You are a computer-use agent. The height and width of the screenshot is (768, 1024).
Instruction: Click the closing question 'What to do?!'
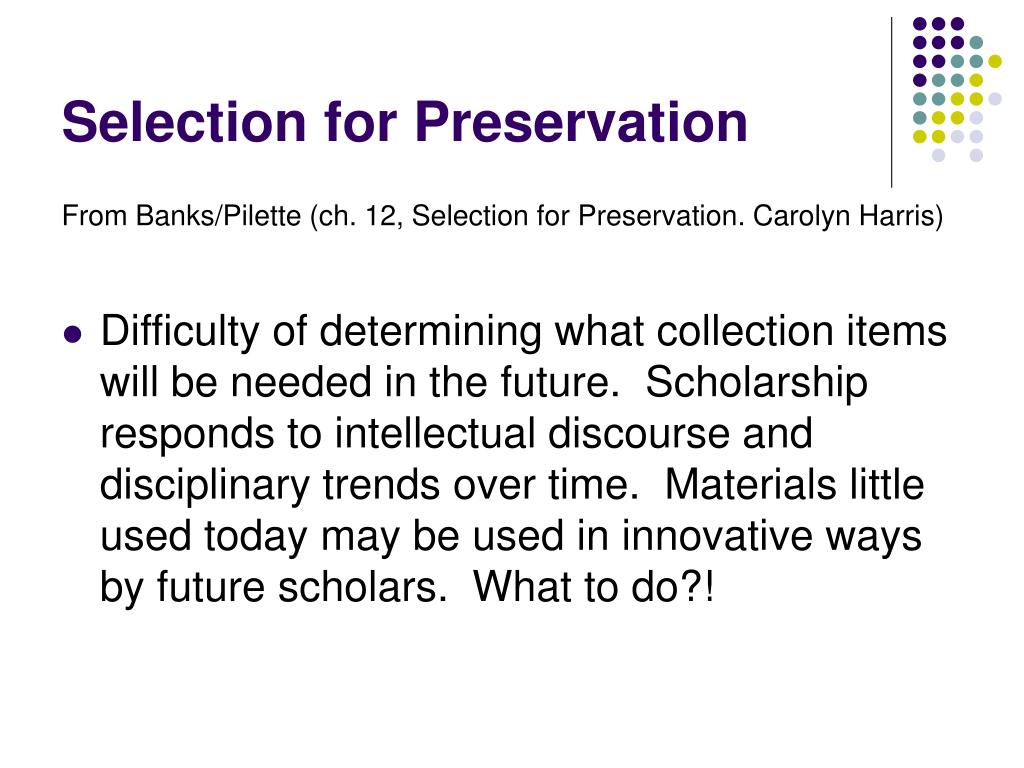(x=594, y=587)
